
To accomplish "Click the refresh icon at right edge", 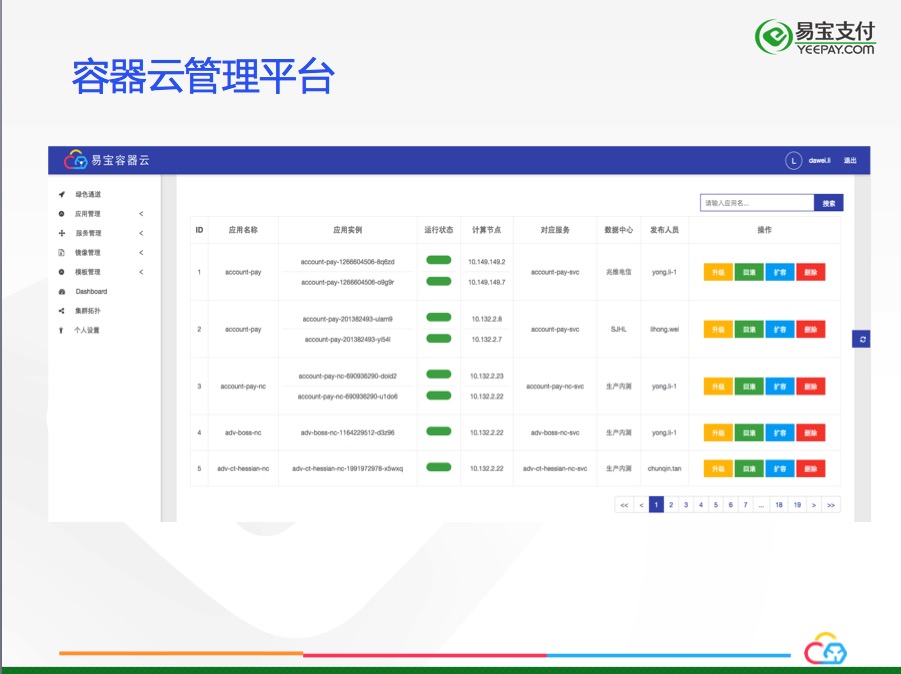I will coord(861,340).
